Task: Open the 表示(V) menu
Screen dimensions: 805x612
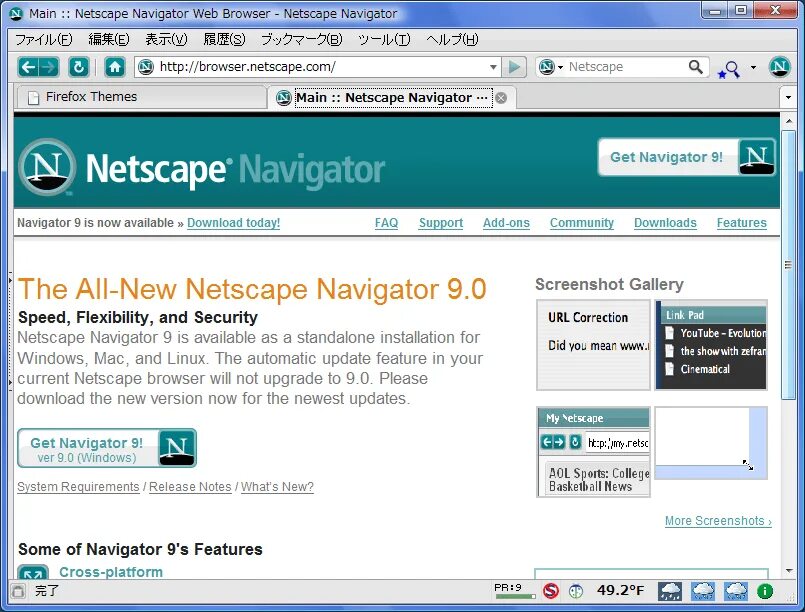Action: 166,40
